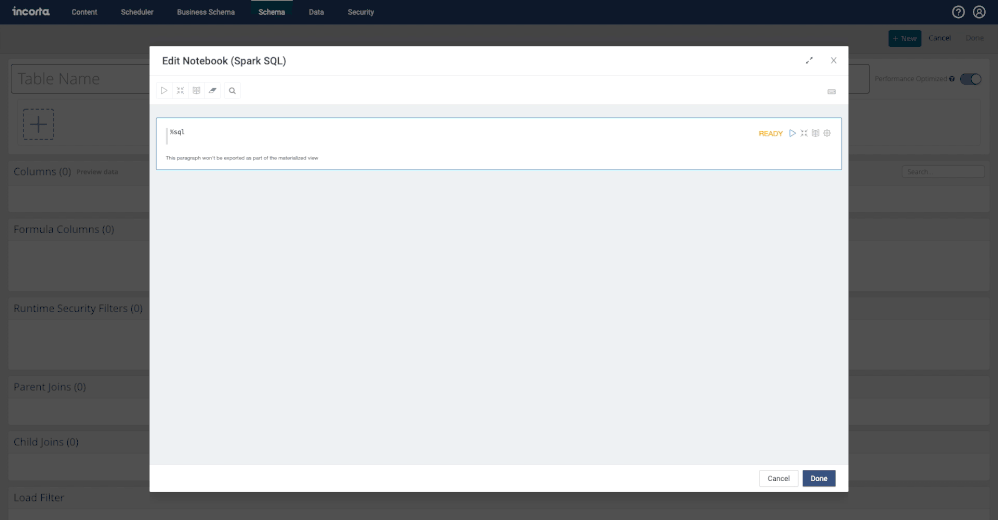Expand the Edit Notebook dialog to fullscreen

pyautogui.click(x=809, y=61)
